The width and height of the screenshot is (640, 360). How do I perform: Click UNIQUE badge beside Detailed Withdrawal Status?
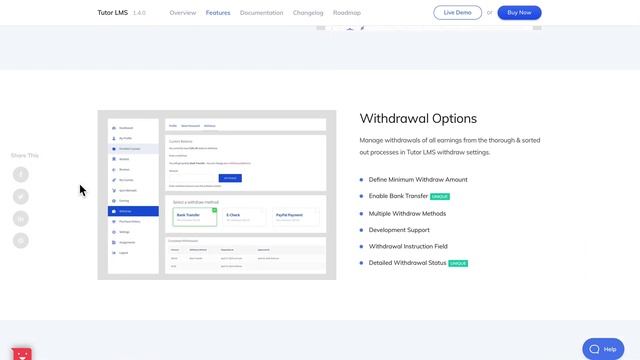click(458, 263)
